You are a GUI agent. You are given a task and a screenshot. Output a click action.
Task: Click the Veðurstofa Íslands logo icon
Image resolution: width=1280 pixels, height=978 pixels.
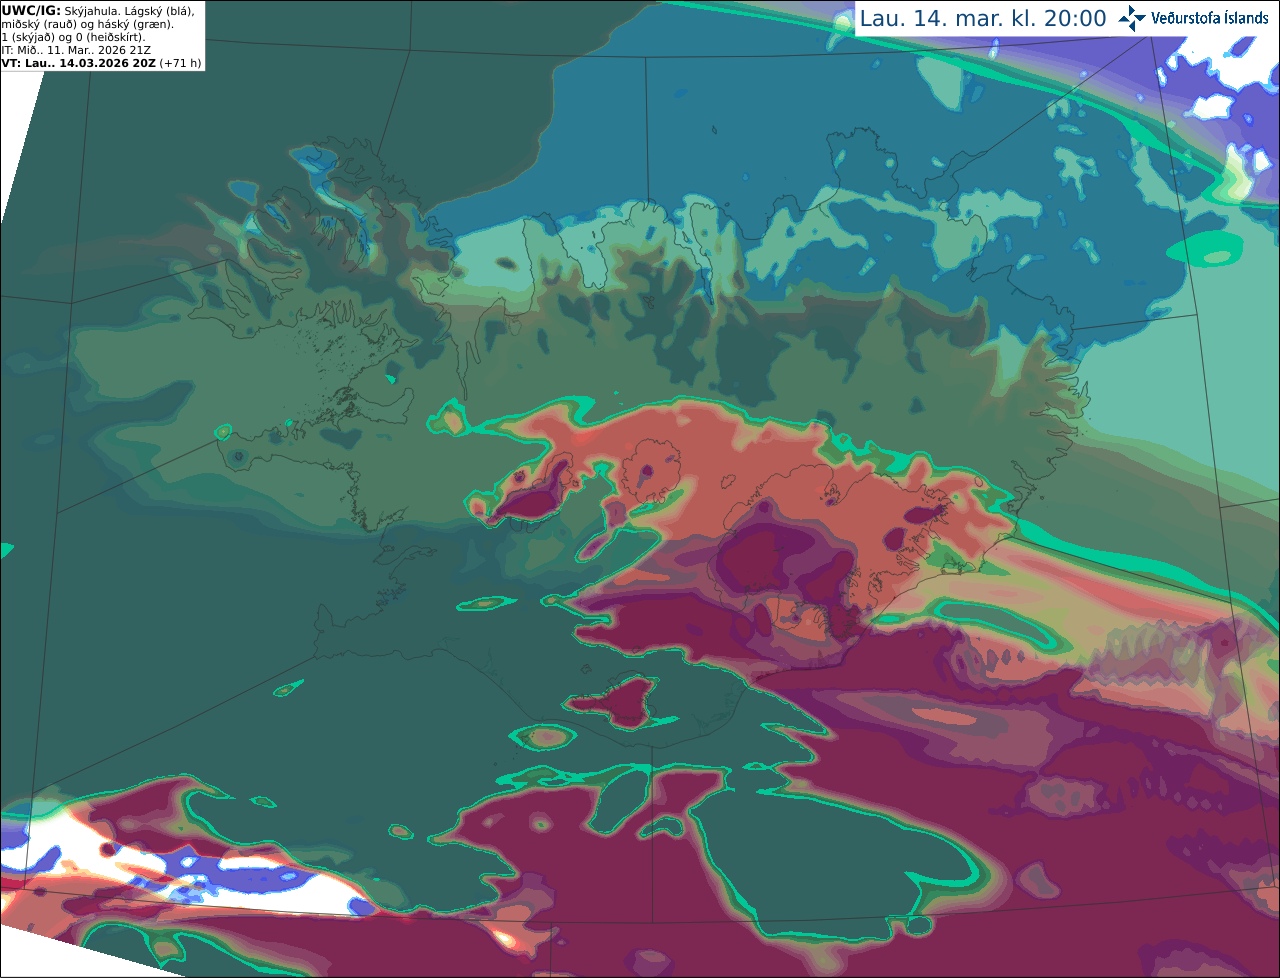click(1132, 18)
